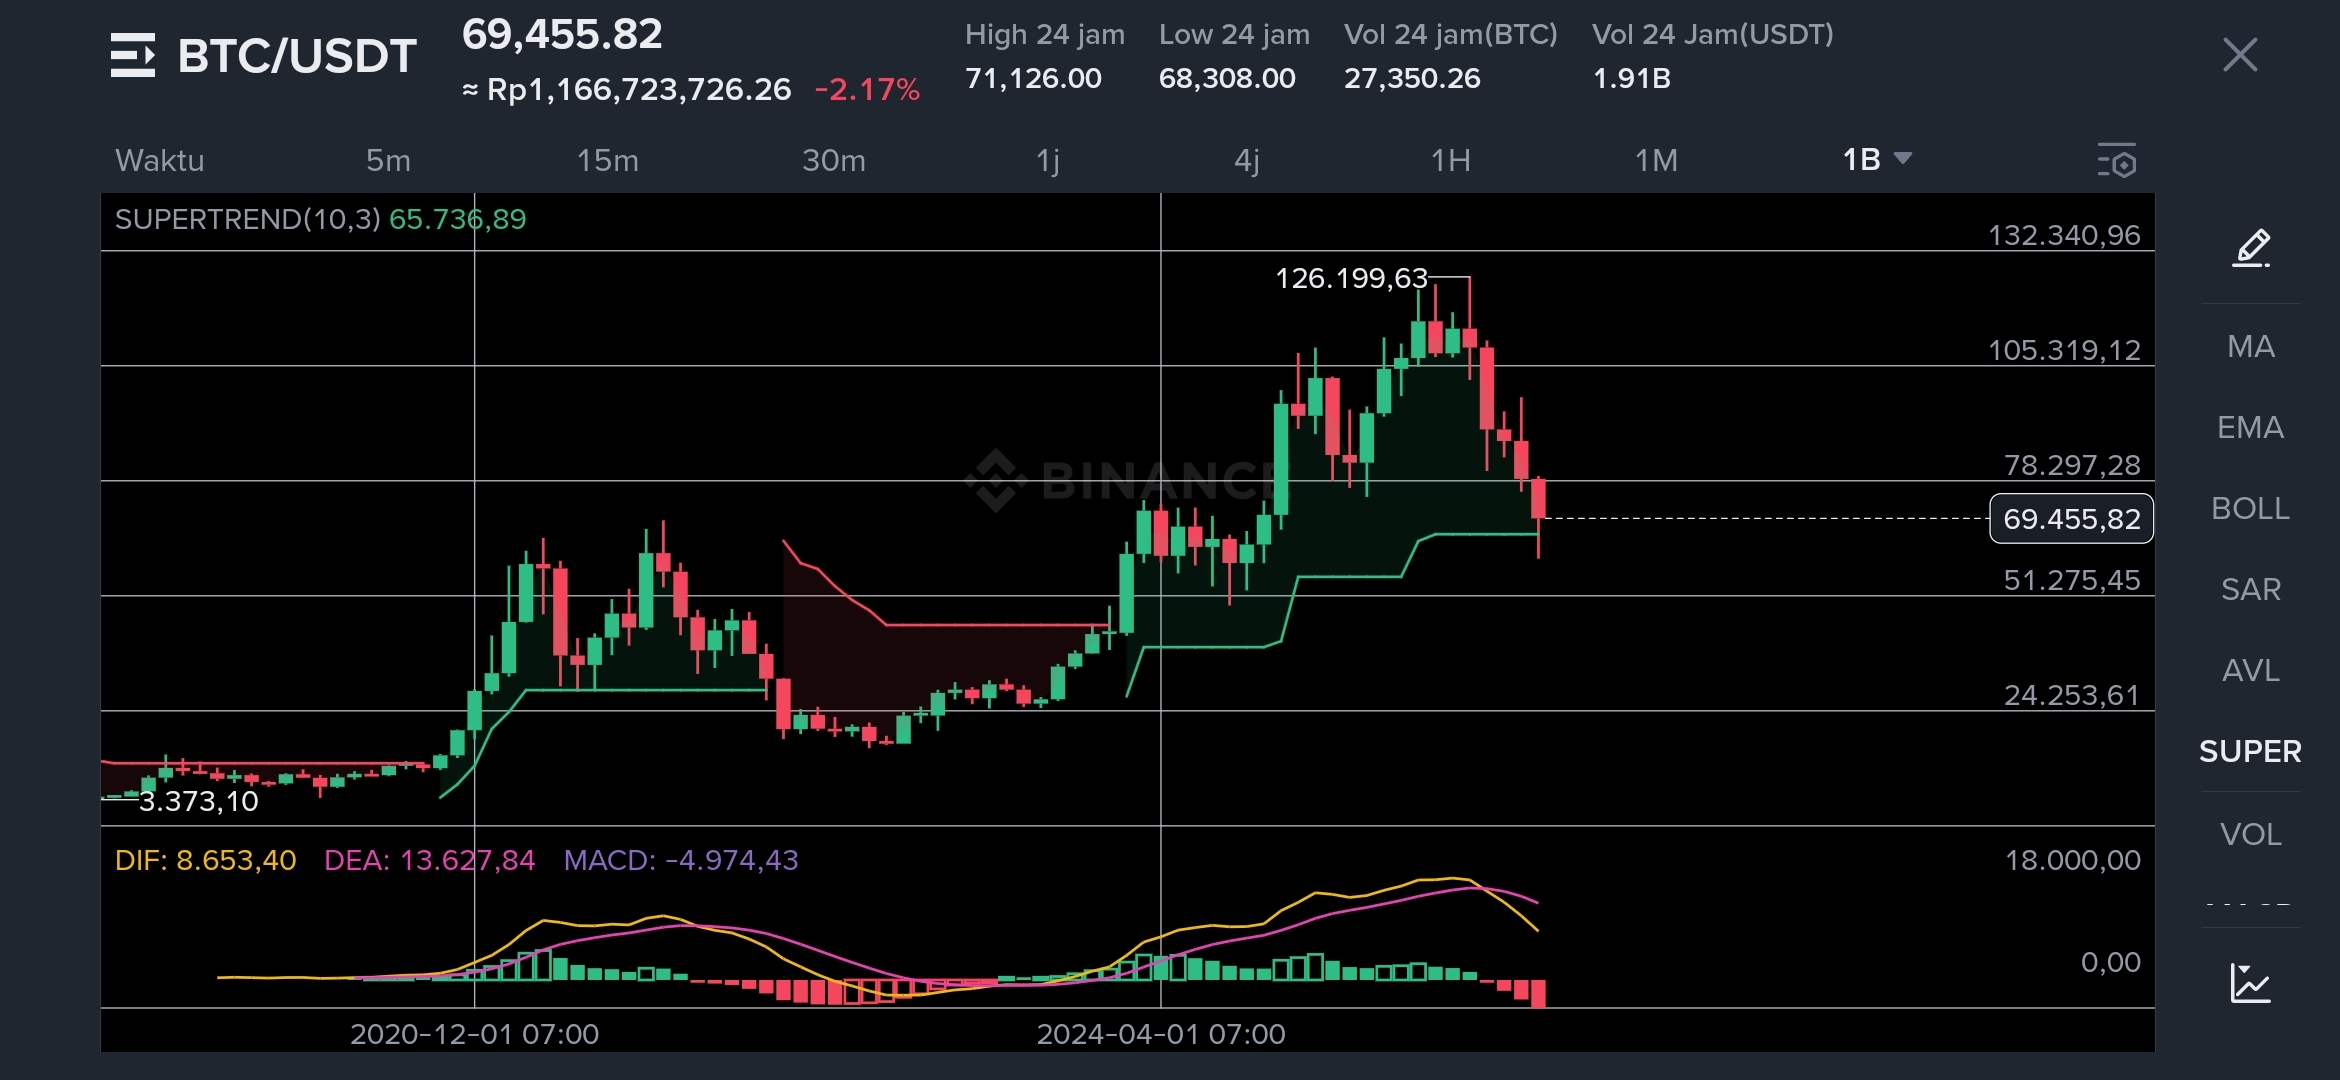This screenshot has width=2340, height=1080.
Task: Select the drawing pencil tool
Action: point(2251,248)
